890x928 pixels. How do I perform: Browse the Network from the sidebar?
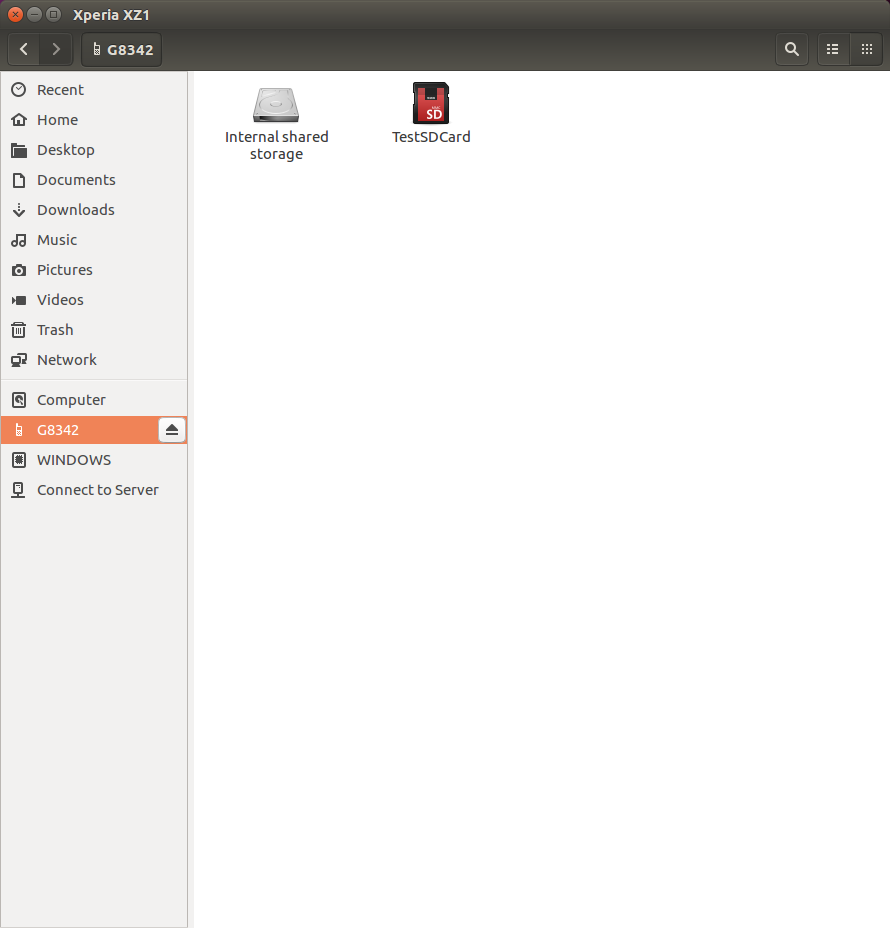click(x=66, y=360)
